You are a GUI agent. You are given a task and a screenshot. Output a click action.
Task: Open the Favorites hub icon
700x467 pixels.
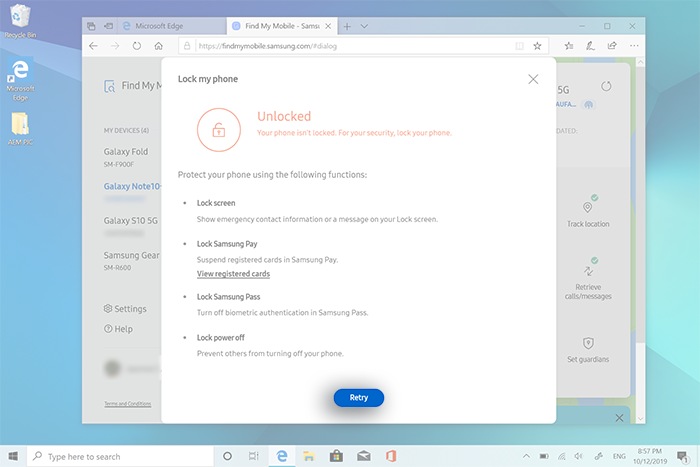(x=569, y=46)
